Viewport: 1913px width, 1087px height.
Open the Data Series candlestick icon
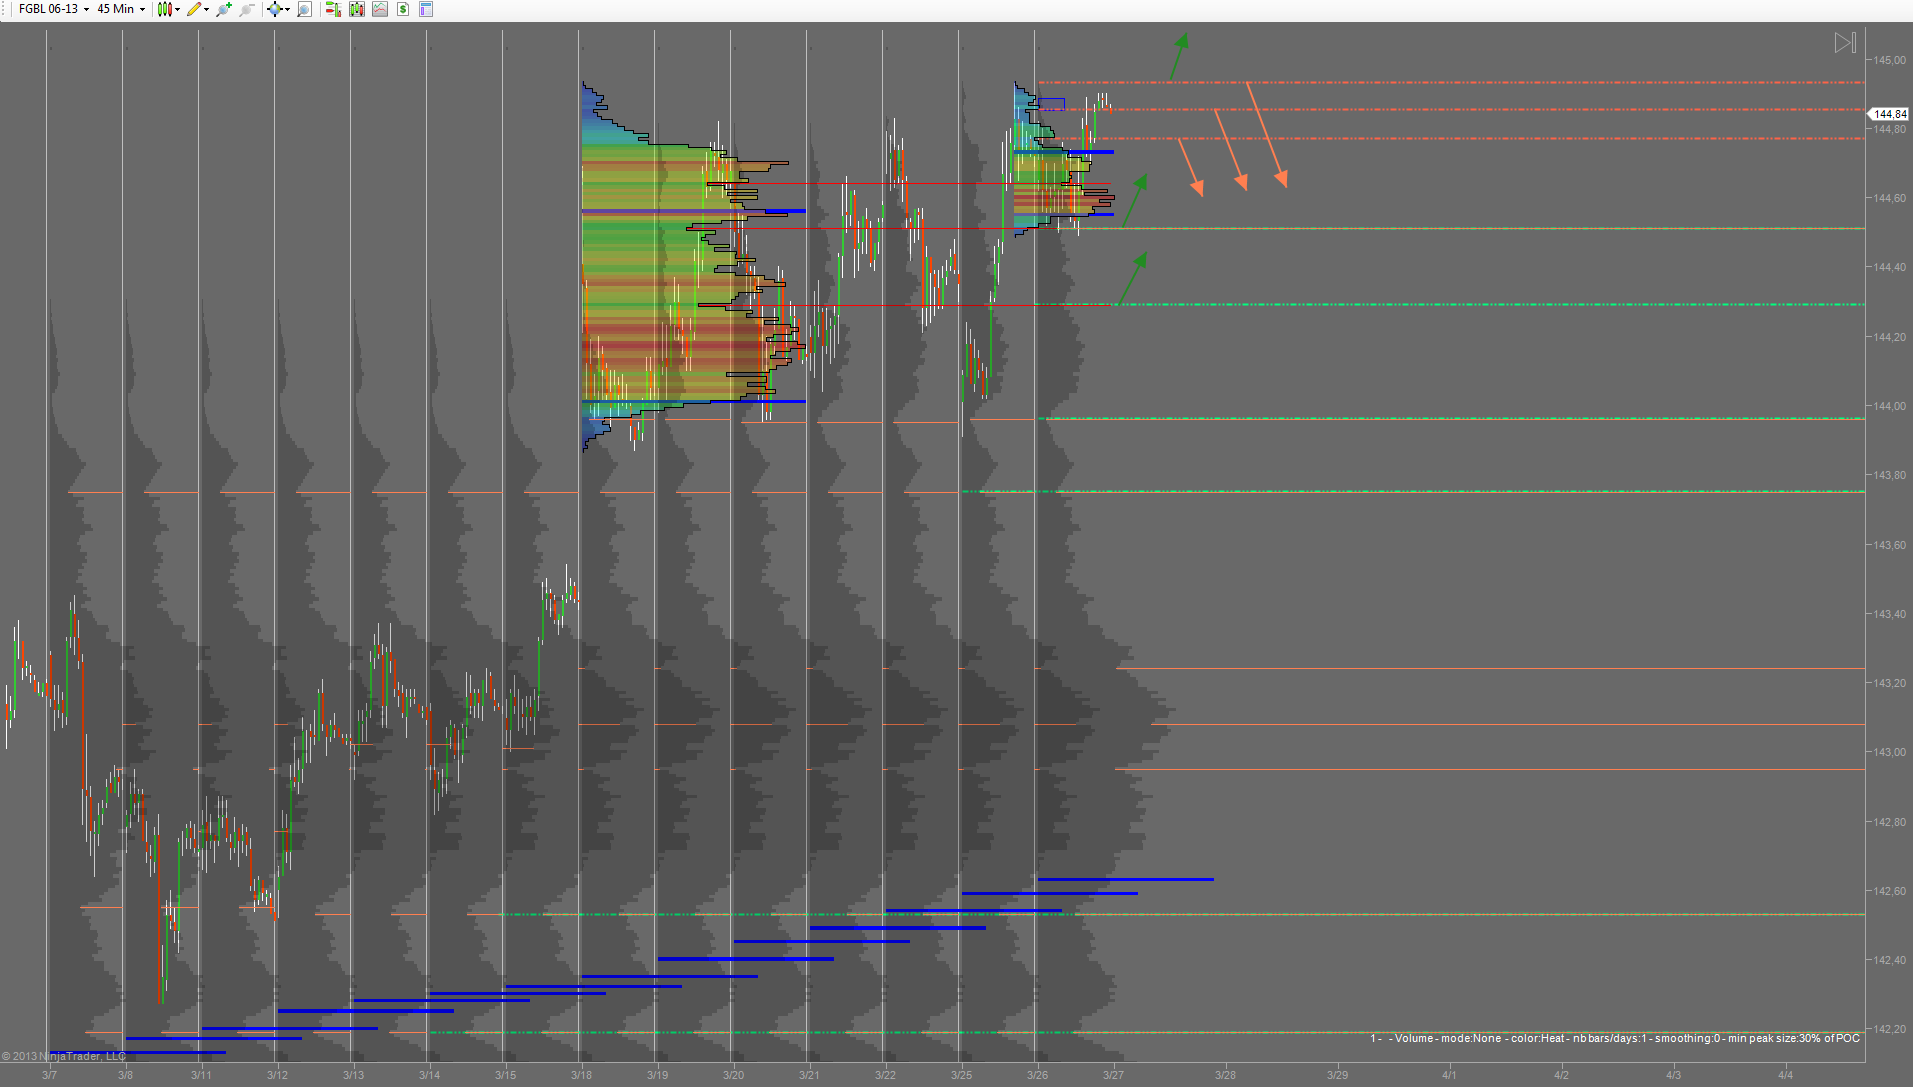(357, 9)
